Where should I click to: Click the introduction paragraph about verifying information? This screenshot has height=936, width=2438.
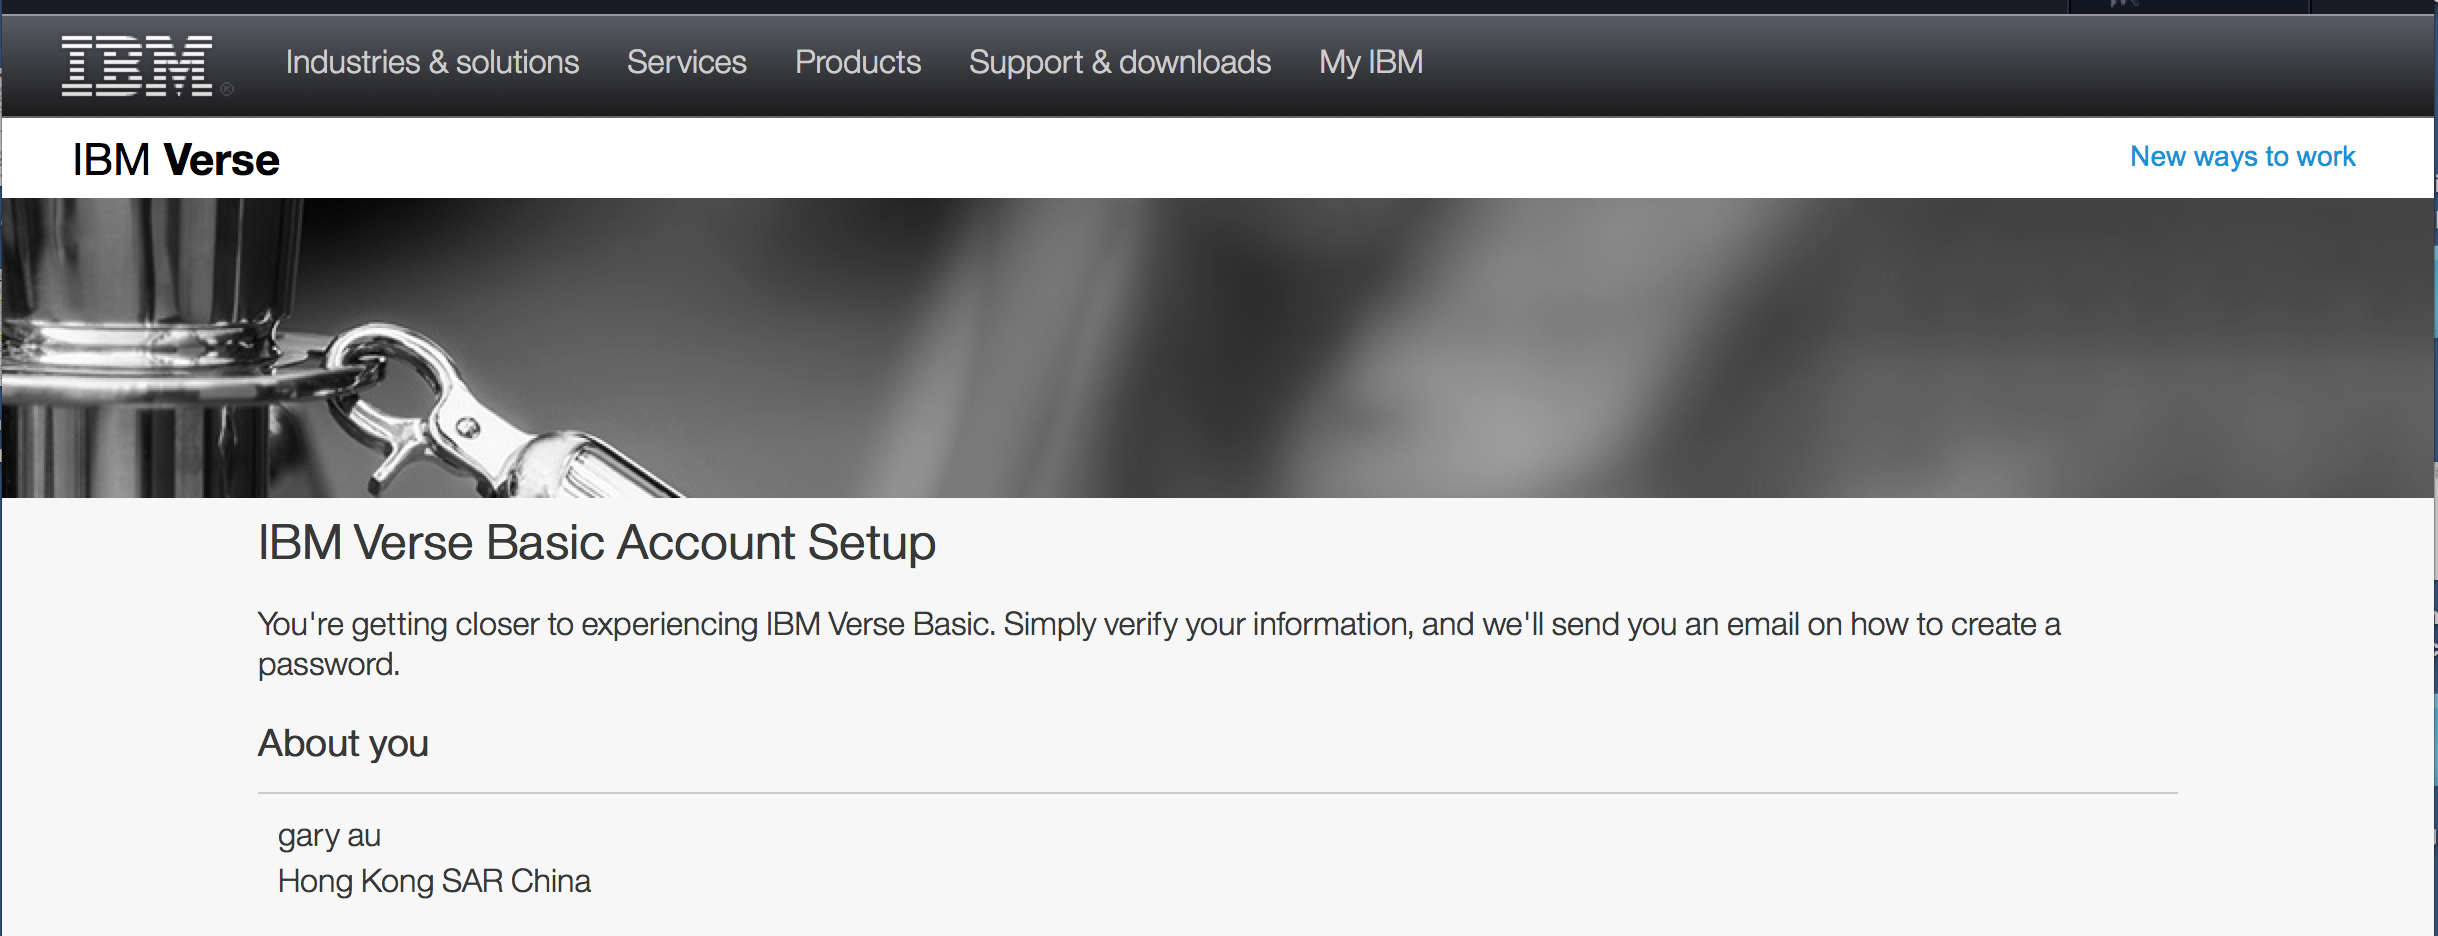(1159, 644)
